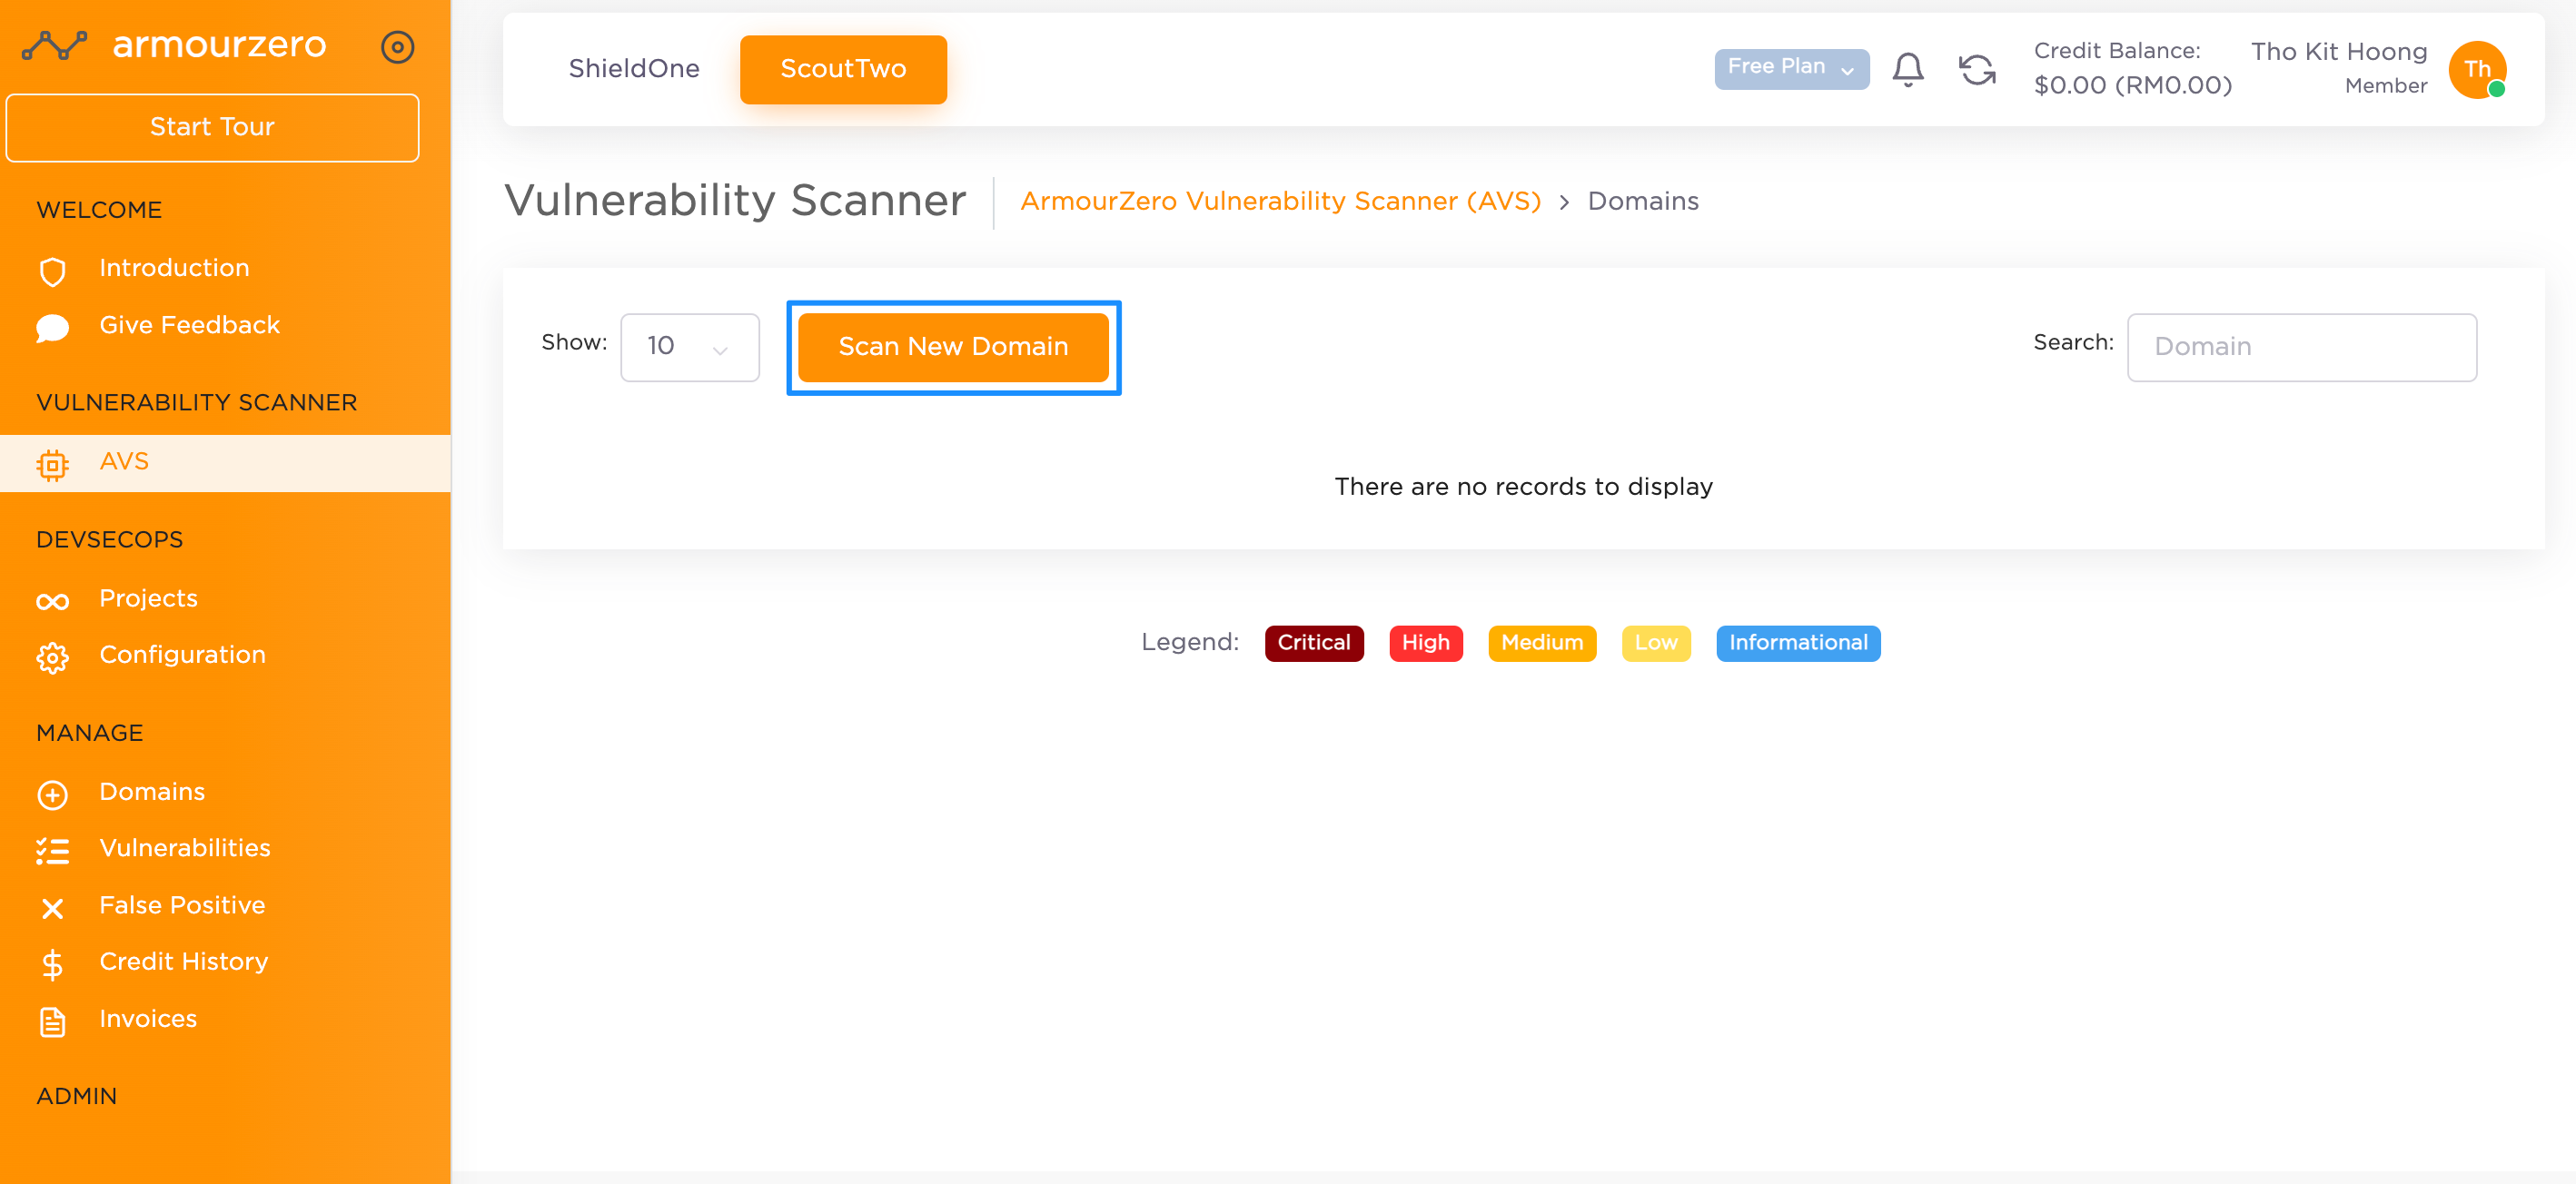Open notifications bell
Screen dimensions: 2576x1184
pyautogui.click(x=1907, y=69)
